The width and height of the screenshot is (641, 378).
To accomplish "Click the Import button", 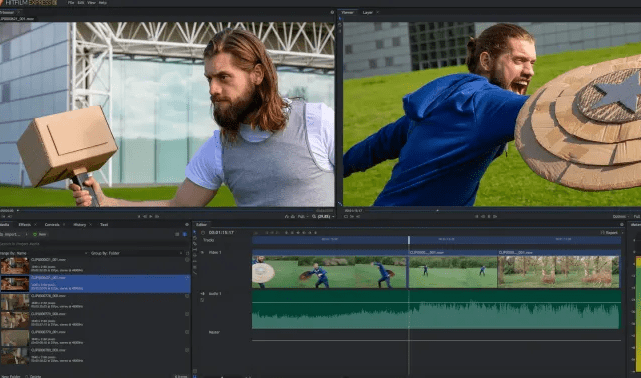I will point(11,234).
